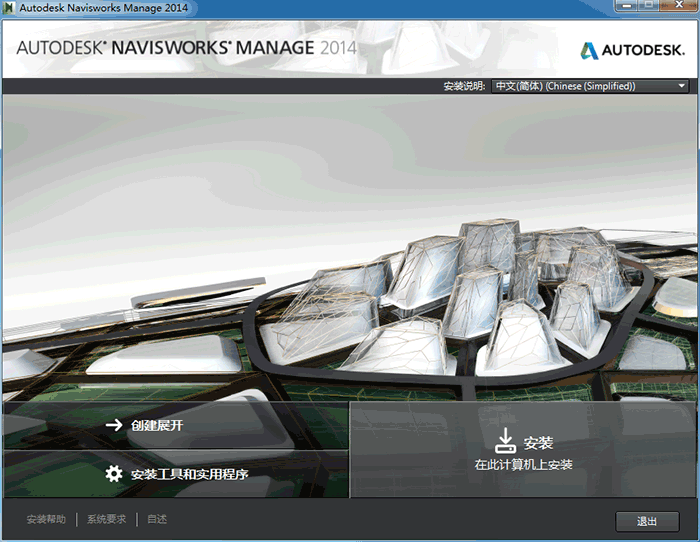
Task: Choose the 安装工具和实用程序 option
Action: click(189, 474)
